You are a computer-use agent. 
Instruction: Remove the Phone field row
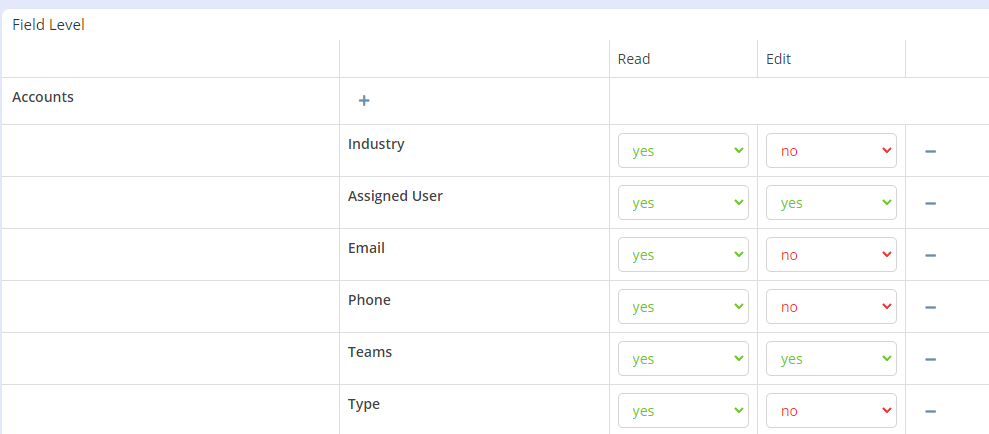click(x=930, y=307)
